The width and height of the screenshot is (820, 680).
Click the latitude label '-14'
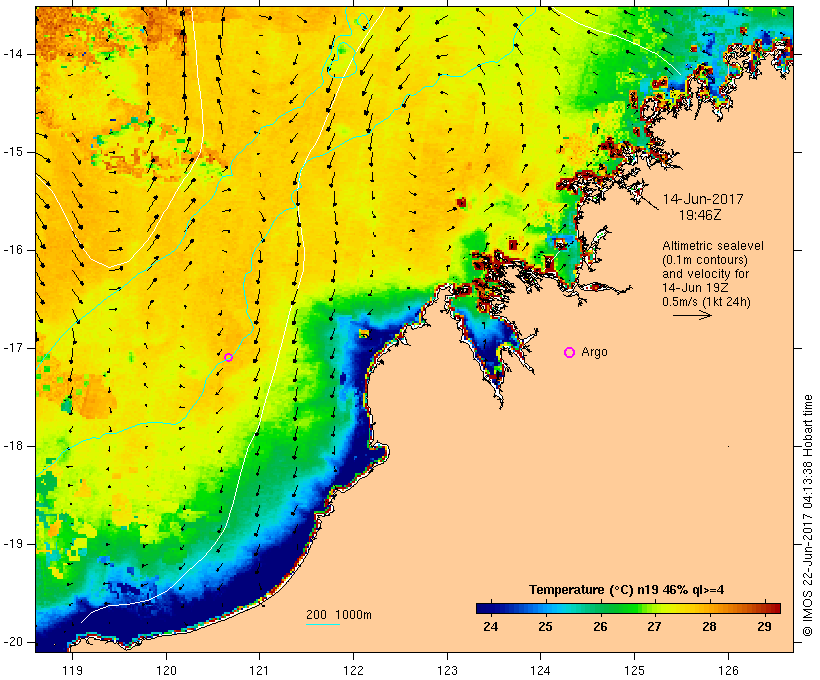[x=13, y=54]
